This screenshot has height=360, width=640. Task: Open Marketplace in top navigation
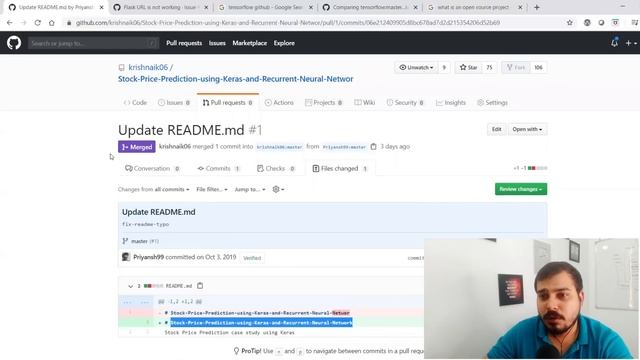[249, 43]
